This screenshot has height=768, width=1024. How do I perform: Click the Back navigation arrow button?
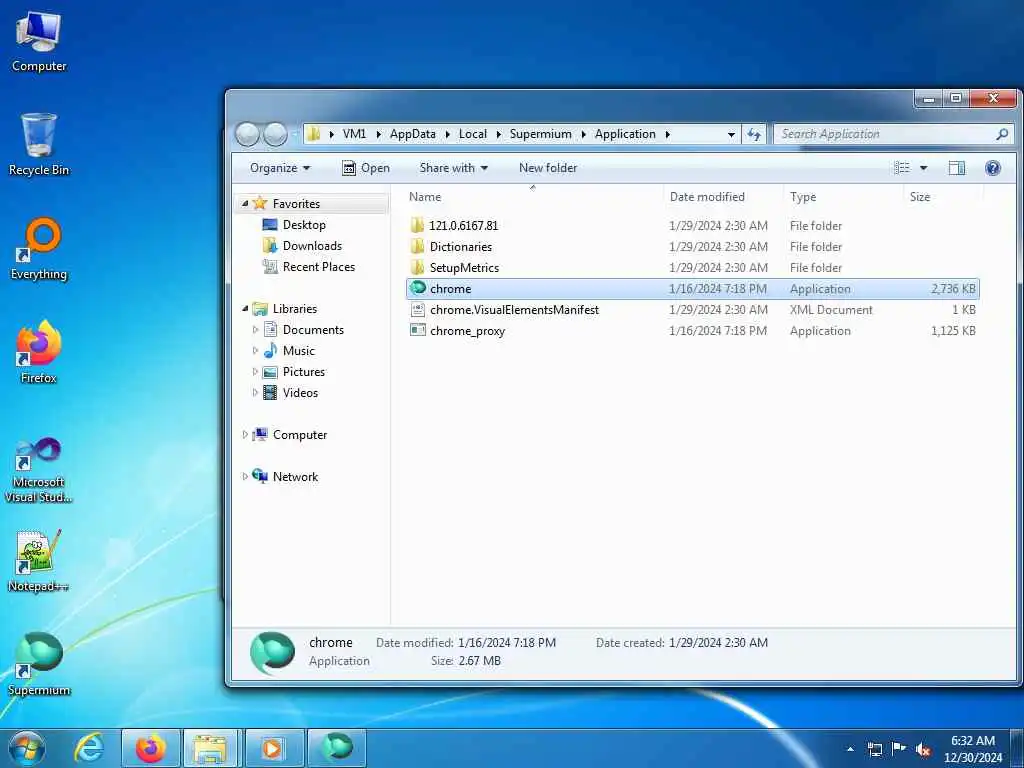(x=248, y=134)
